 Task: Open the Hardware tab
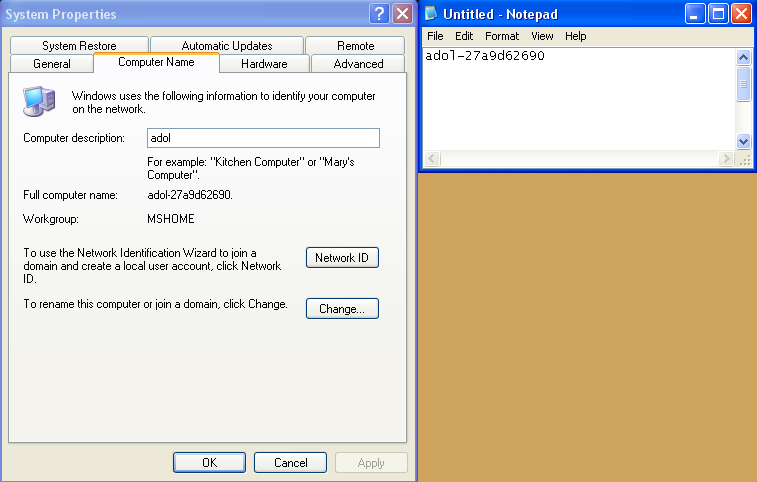click(x=264, y=64)
